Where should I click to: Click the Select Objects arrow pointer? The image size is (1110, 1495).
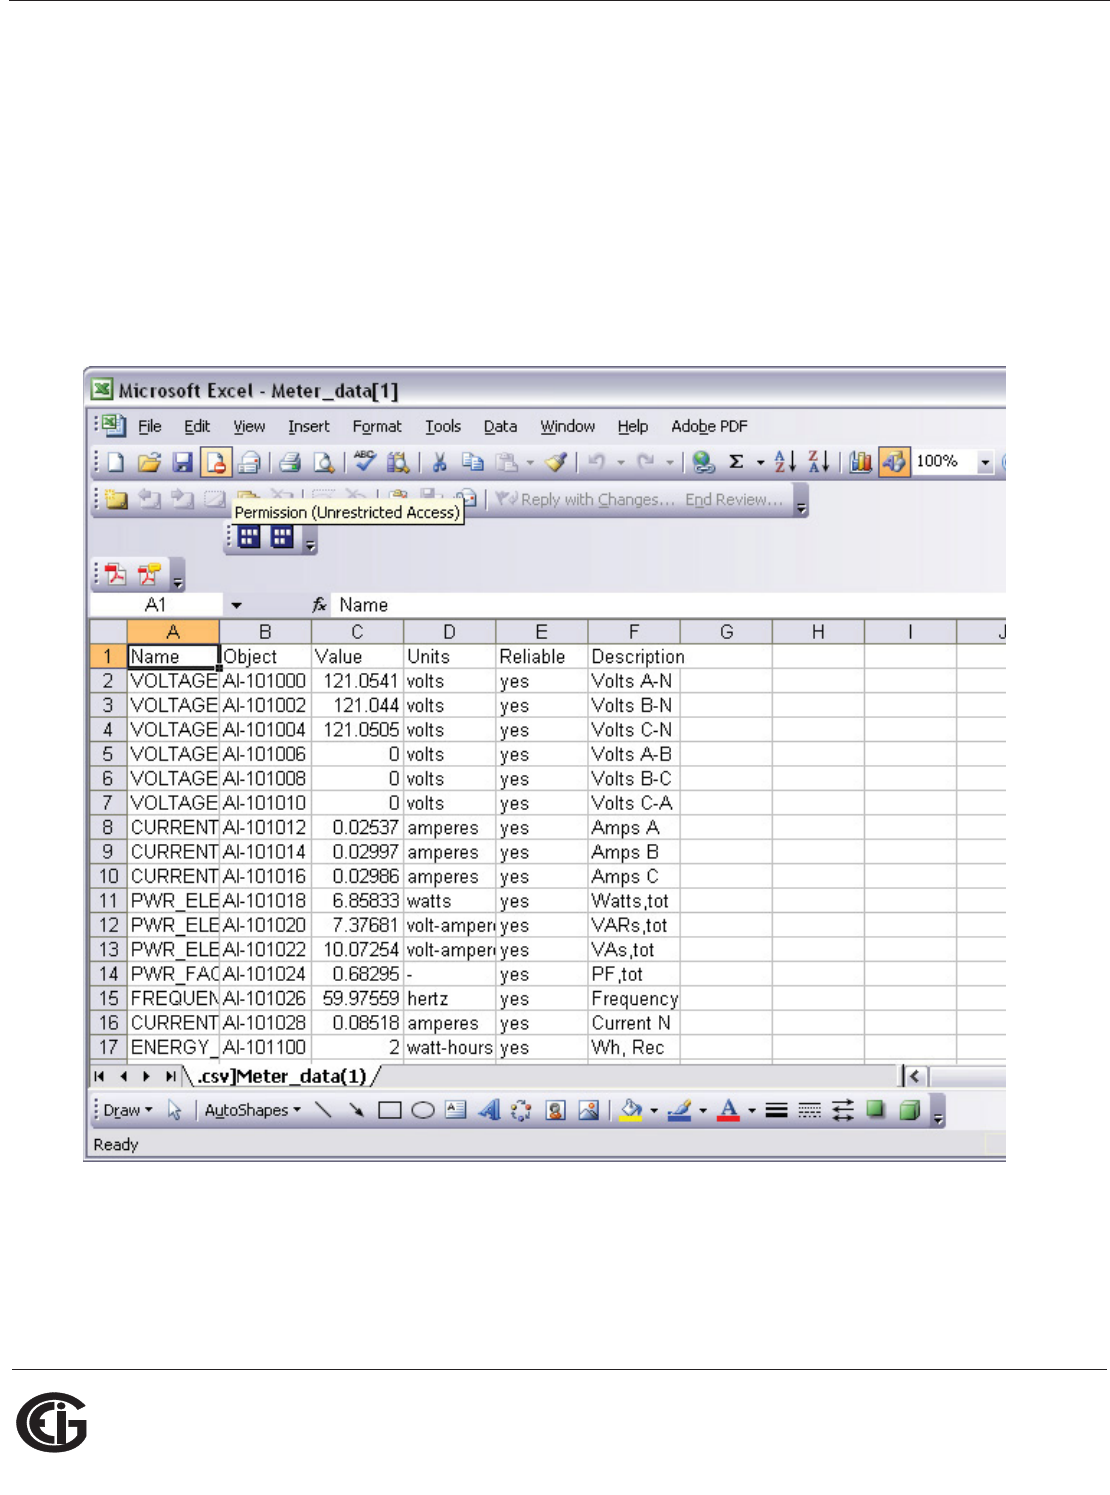175,1110
